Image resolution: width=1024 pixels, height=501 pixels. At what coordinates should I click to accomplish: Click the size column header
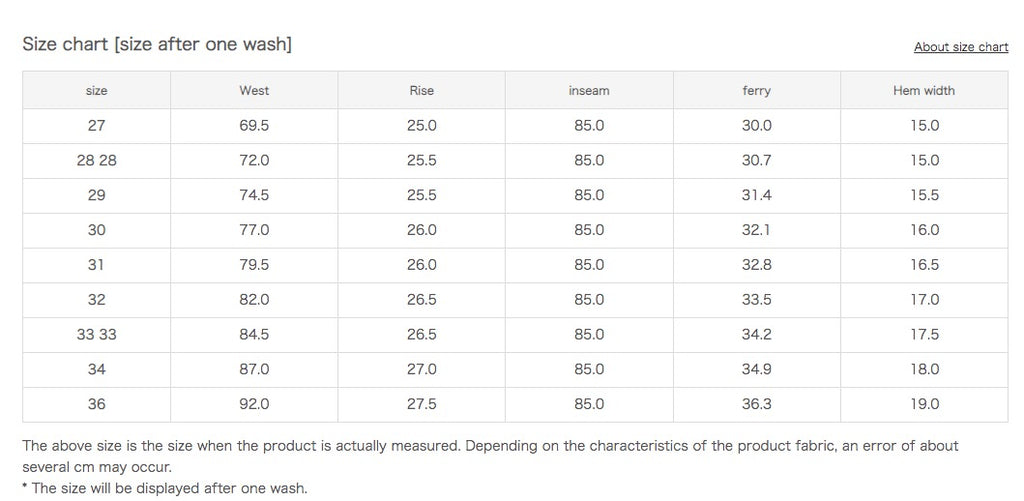click(96, 90)
